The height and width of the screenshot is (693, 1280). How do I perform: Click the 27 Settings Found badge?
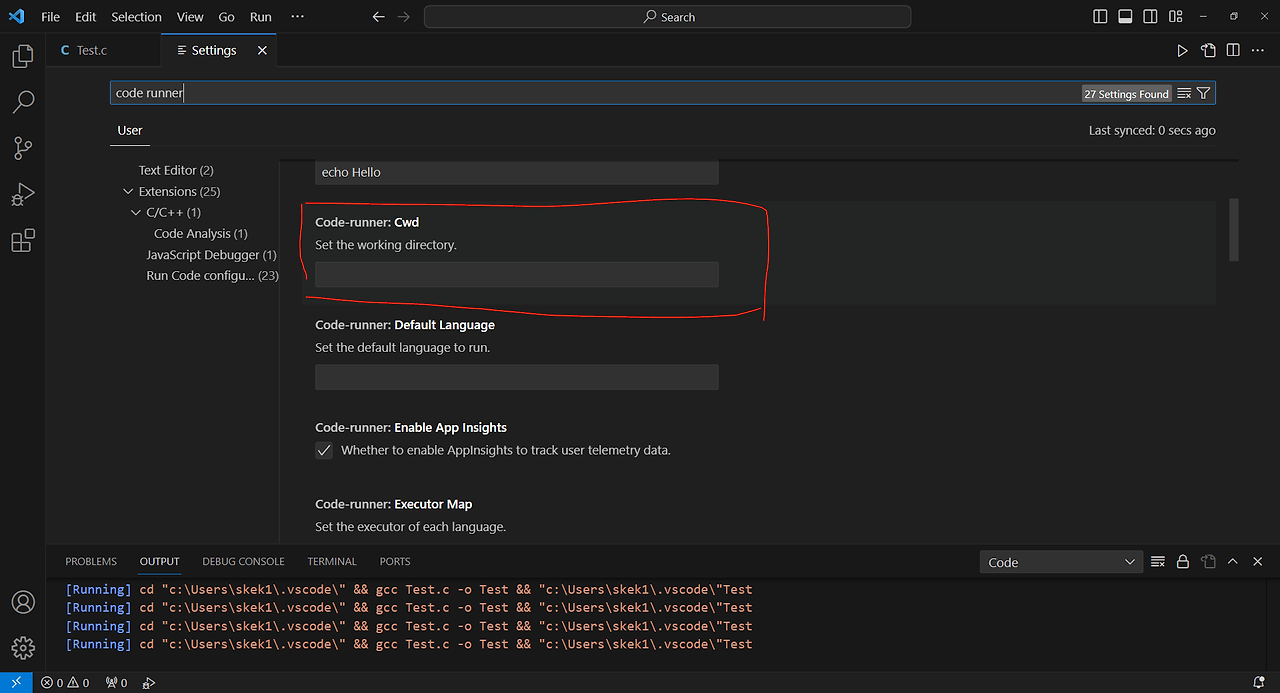point(1127,94)
